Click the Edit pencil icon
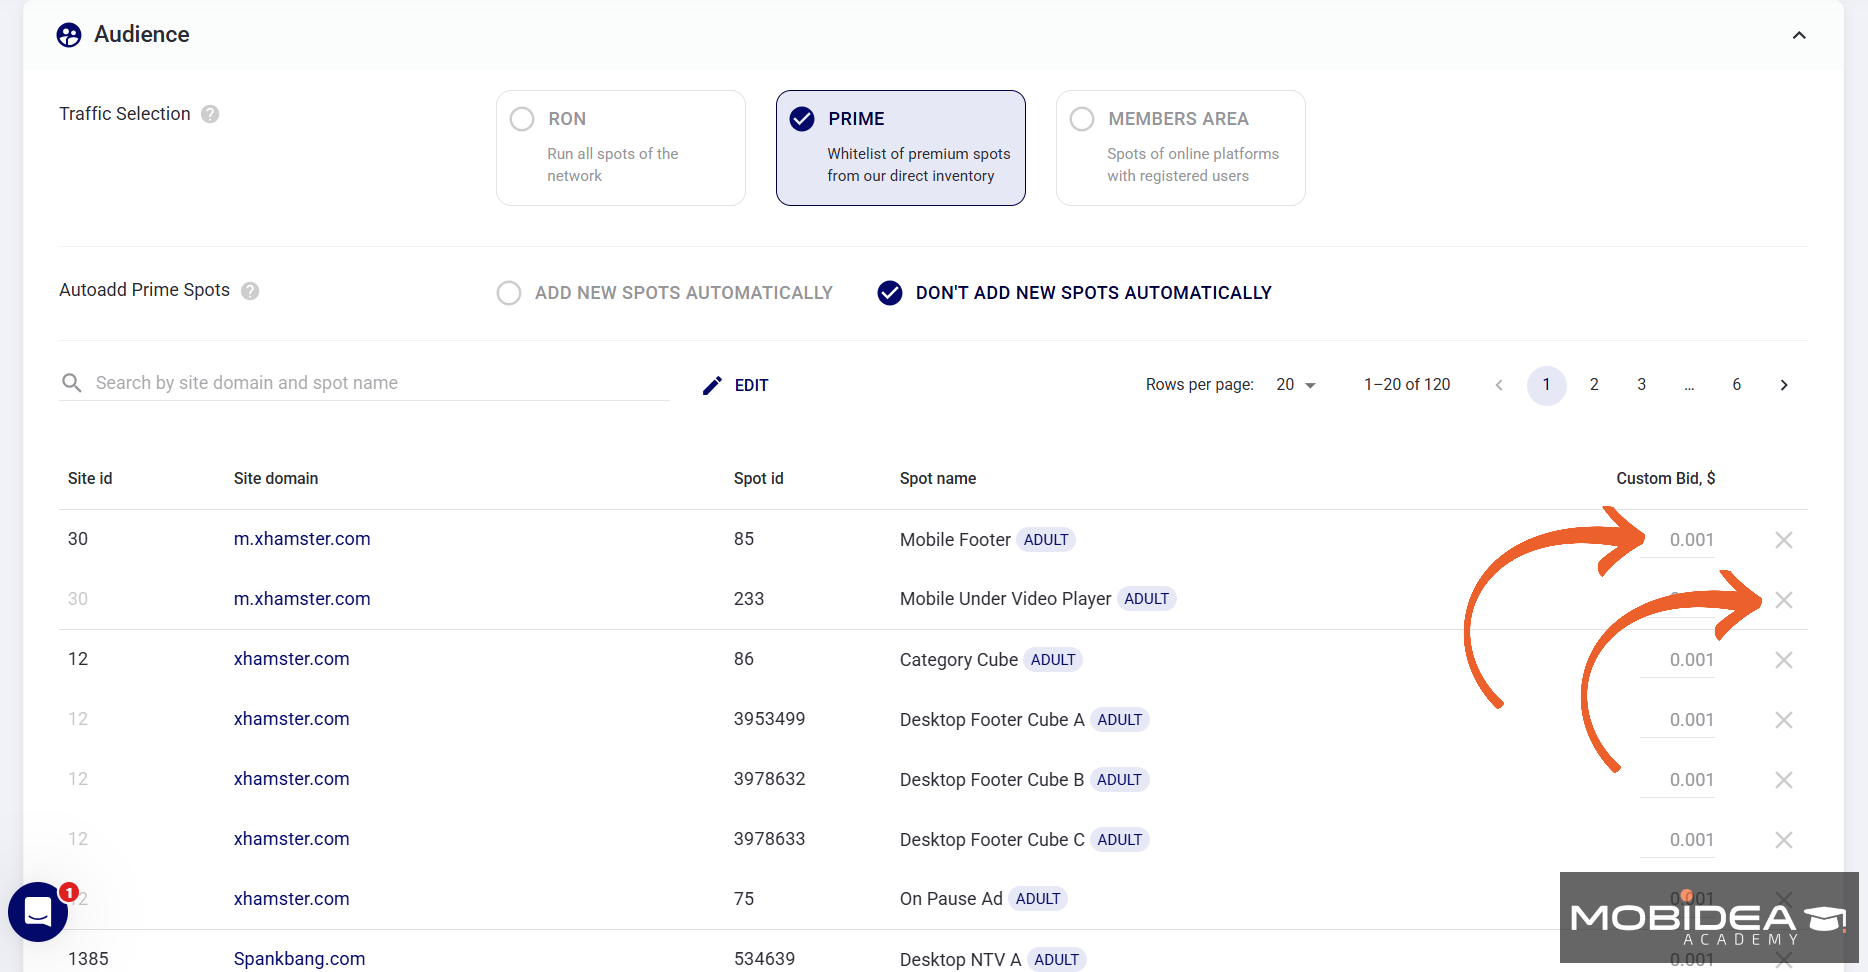1868x972 pixels. [x=712, y=385]
